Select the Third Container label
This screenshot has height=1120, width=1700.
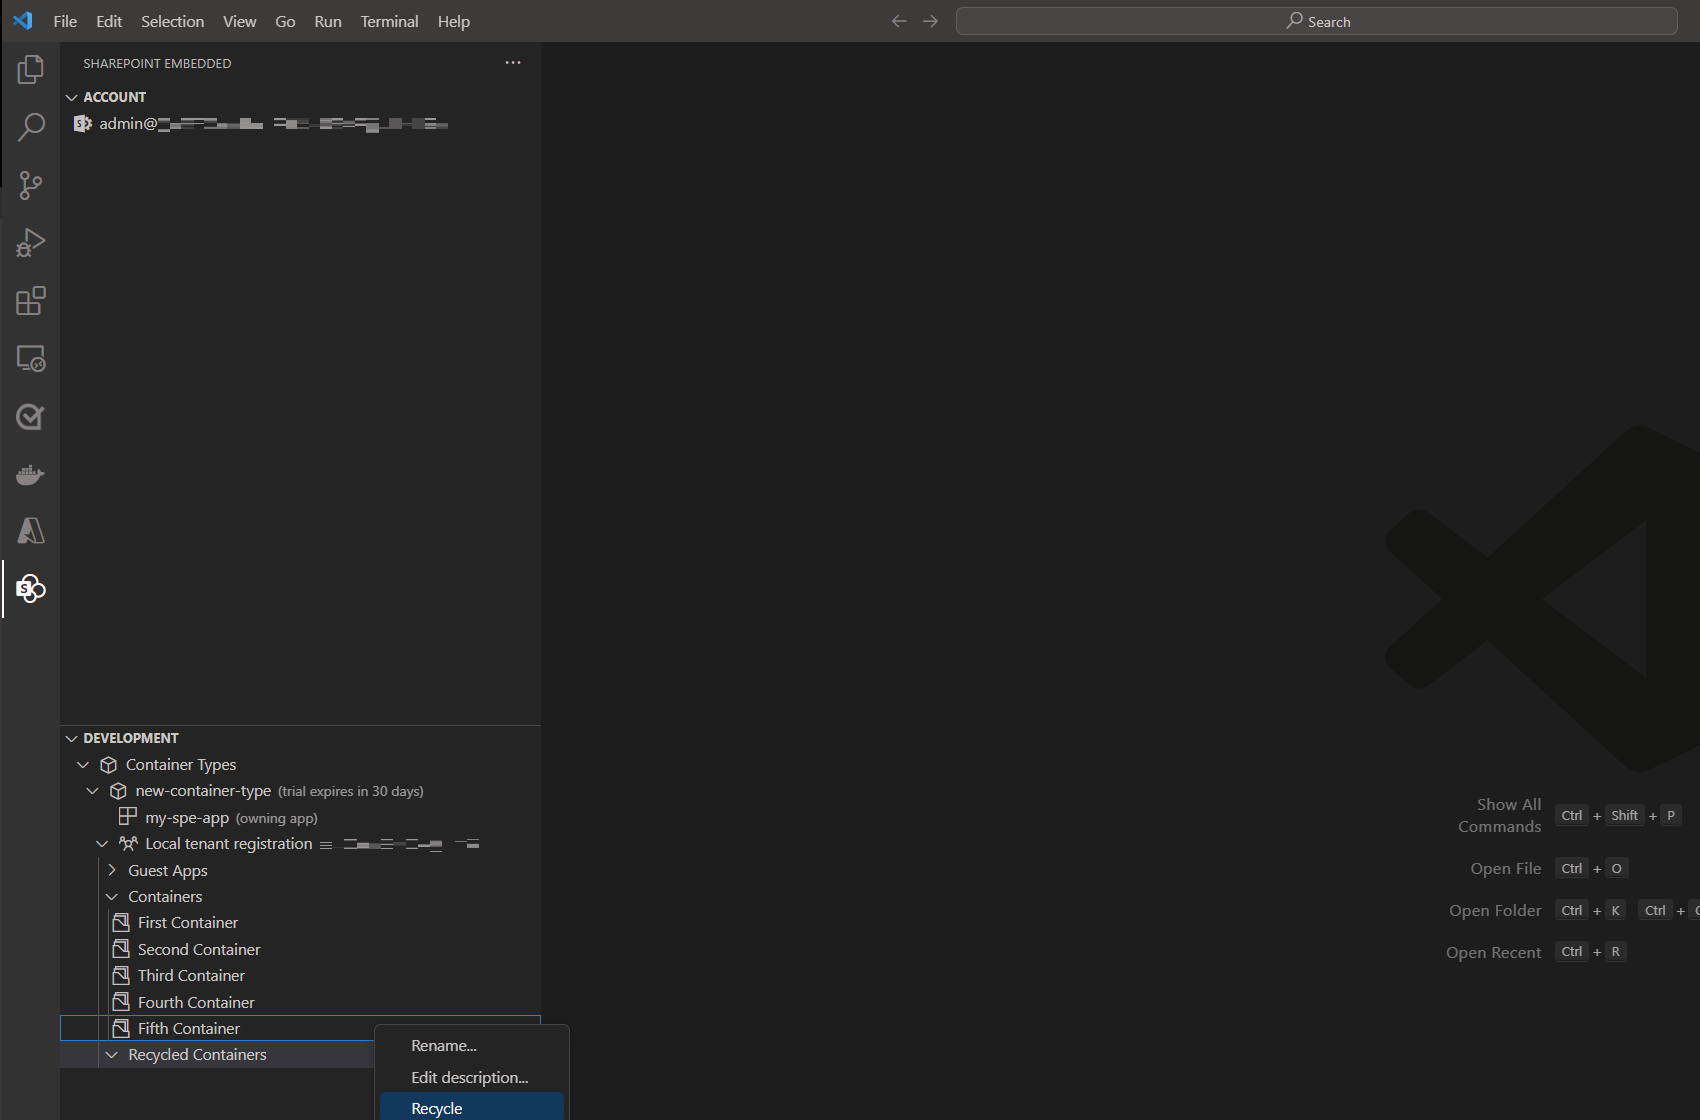click(191, 975)
